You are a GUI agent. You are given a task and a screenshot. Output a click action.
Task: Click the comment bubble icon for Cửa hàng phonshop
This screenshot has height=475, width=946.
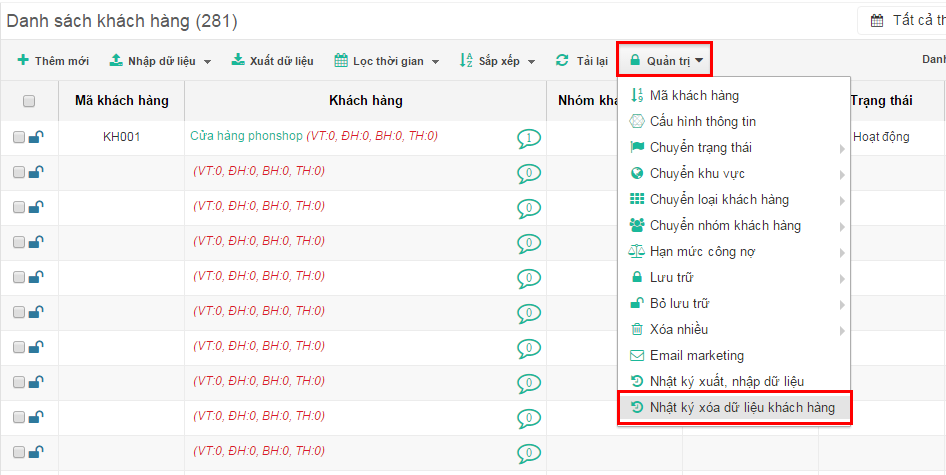click(529, 138)
